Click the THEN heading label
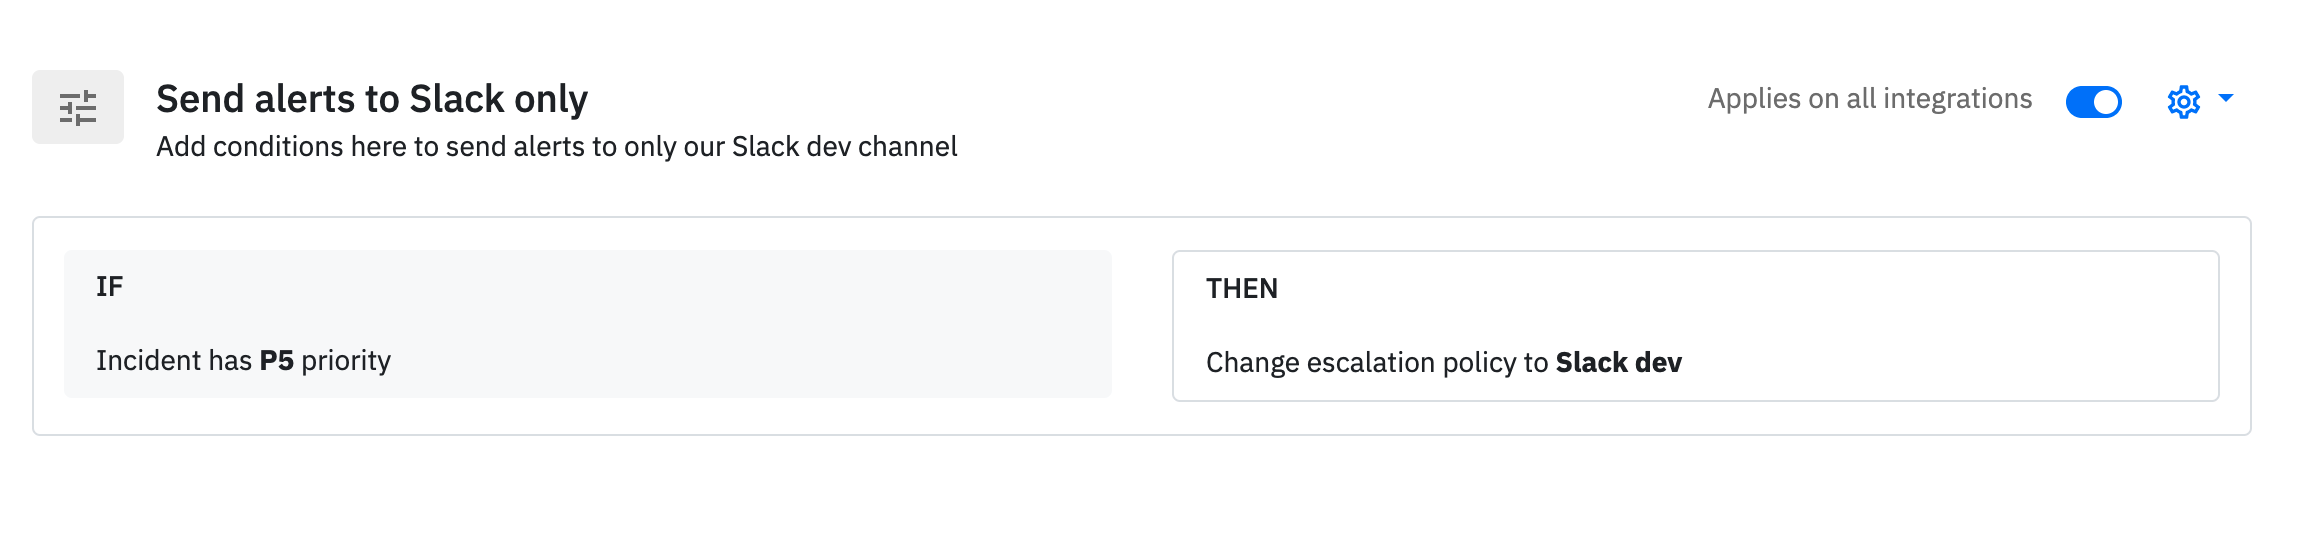Screen dimensions: 2306x540 tap(1242, 289)
